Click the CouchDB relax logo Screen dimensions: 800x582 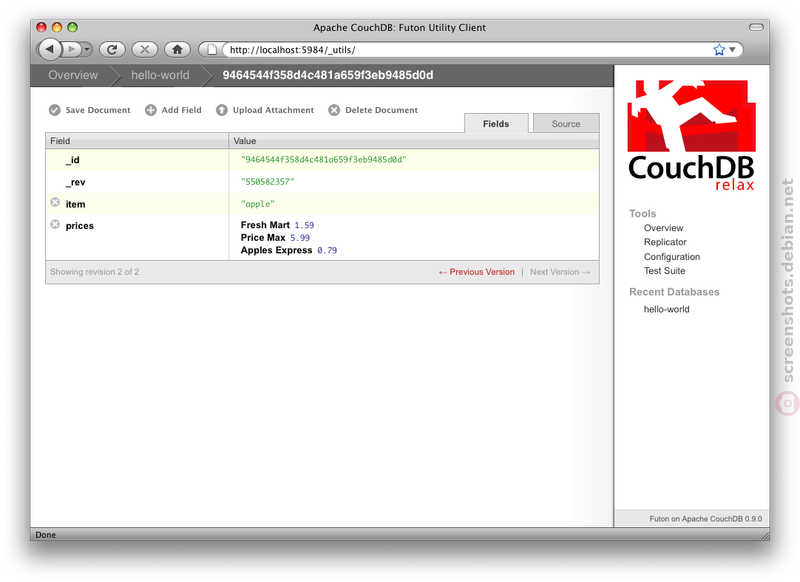tap(691, 136)
